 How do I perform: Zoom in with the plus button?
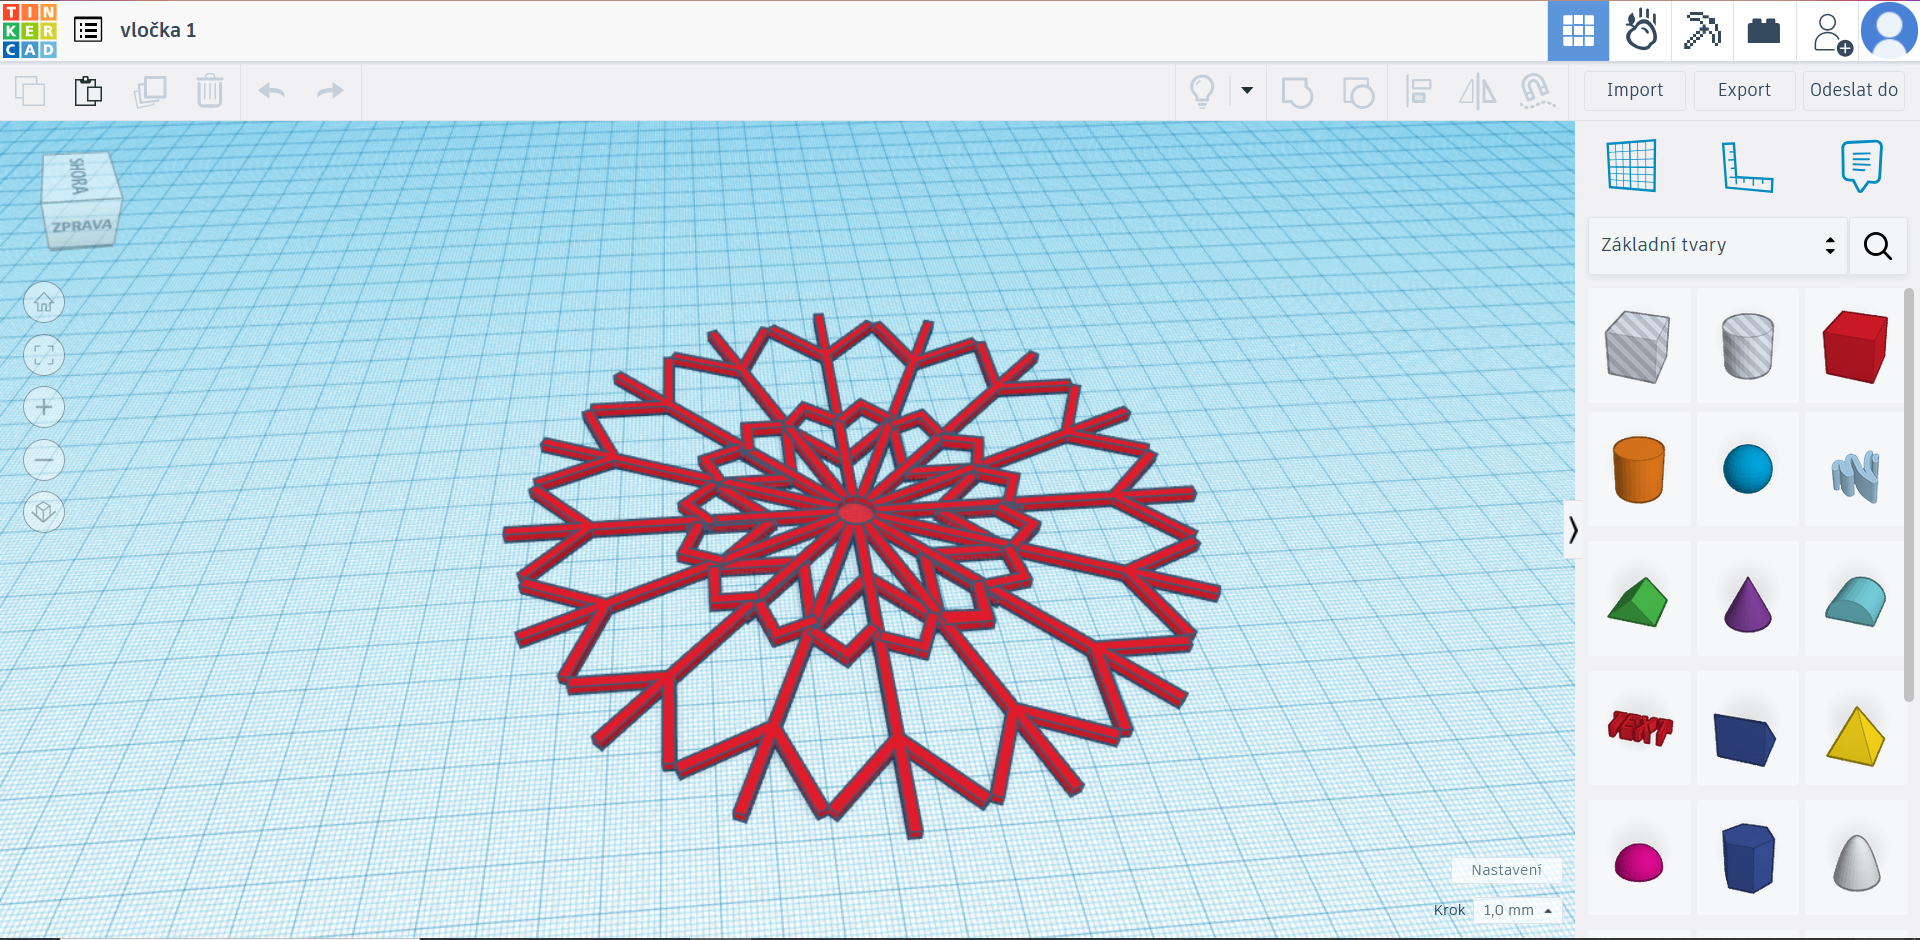click(x=44, y=407)
